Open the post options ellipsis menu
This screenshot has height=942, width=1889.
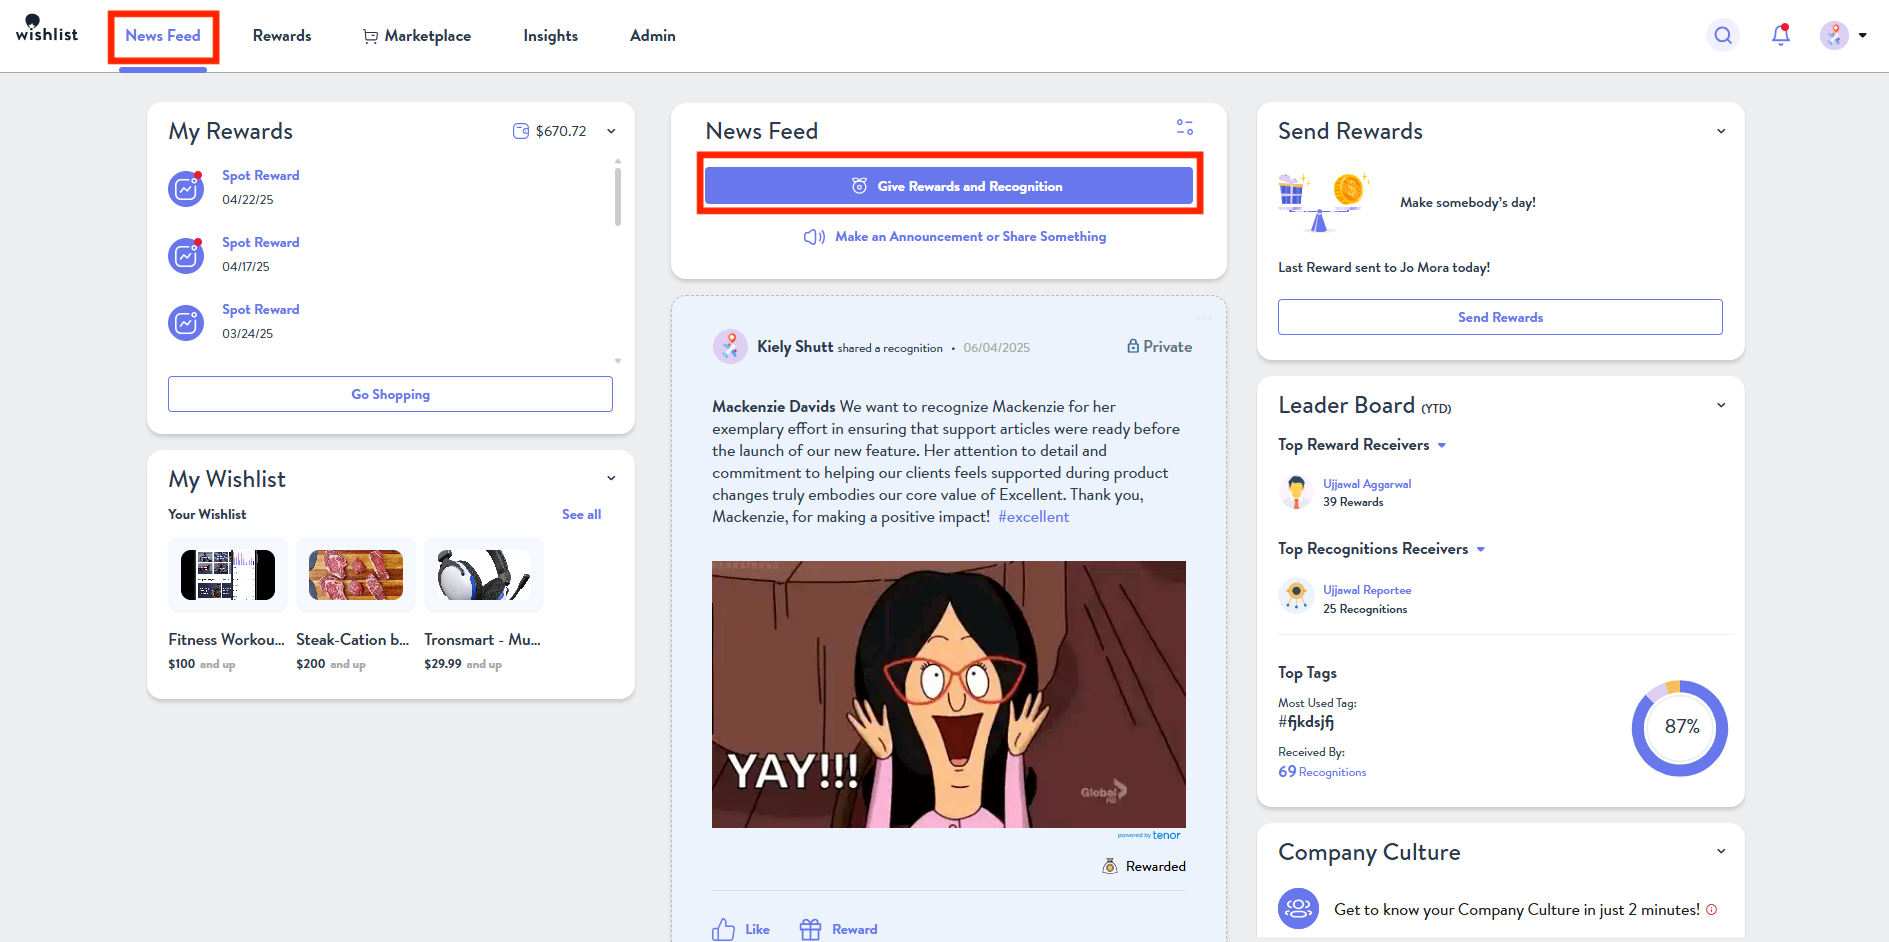1204,319
